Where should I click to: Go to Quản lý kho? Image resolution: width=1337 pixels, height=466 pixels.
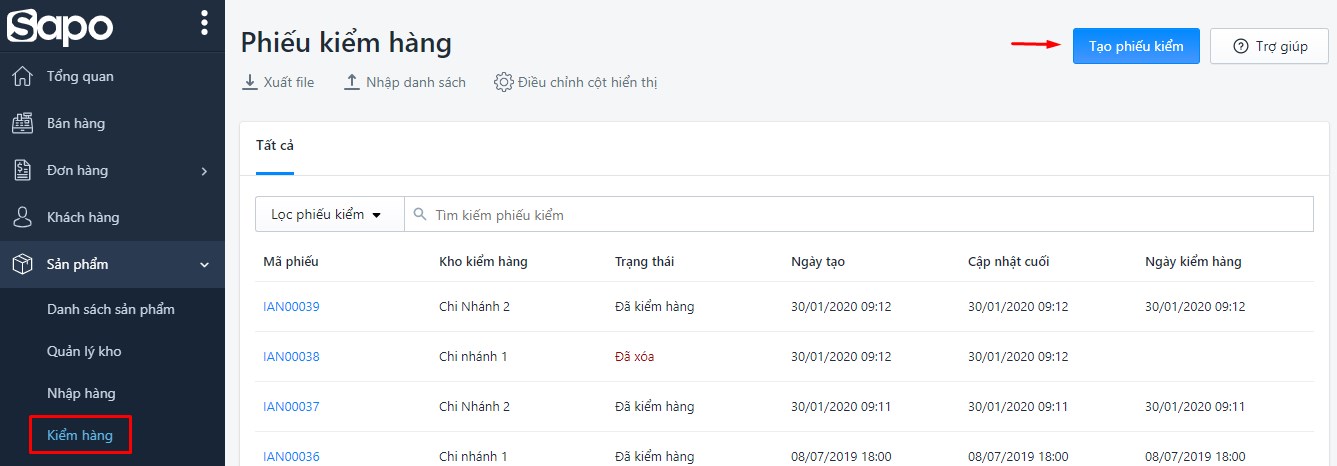pos(84,351)
